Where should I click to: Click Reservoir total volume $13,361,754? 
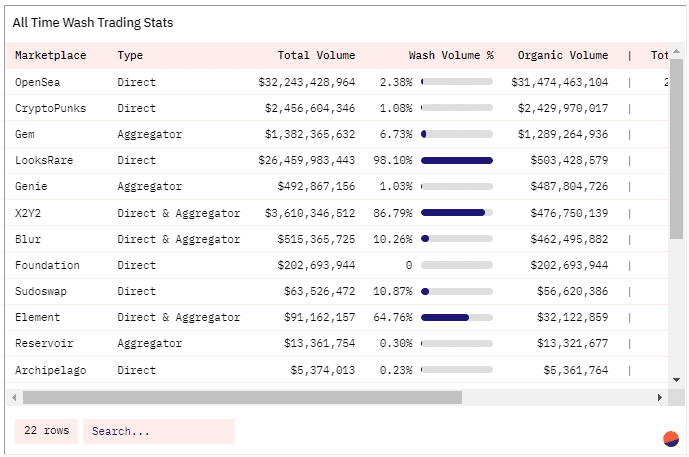(319, 343)
